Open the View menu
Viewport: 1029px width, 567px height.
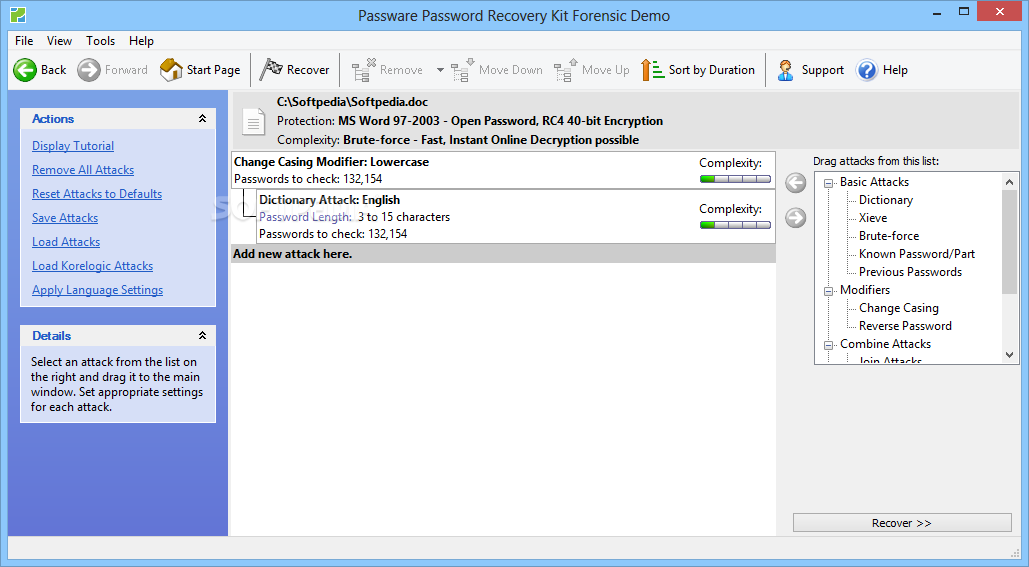pos(59,41)
